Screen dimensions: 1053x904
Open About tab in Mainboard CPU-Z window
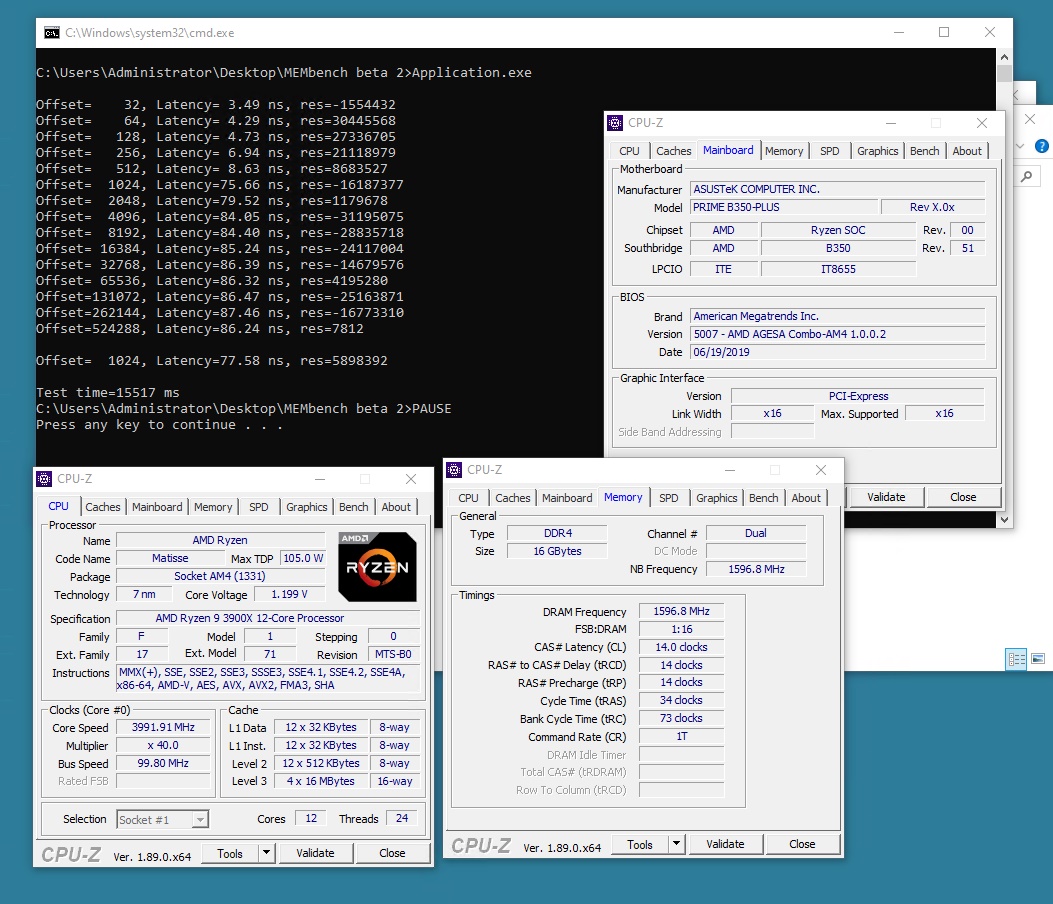[967, 151]
